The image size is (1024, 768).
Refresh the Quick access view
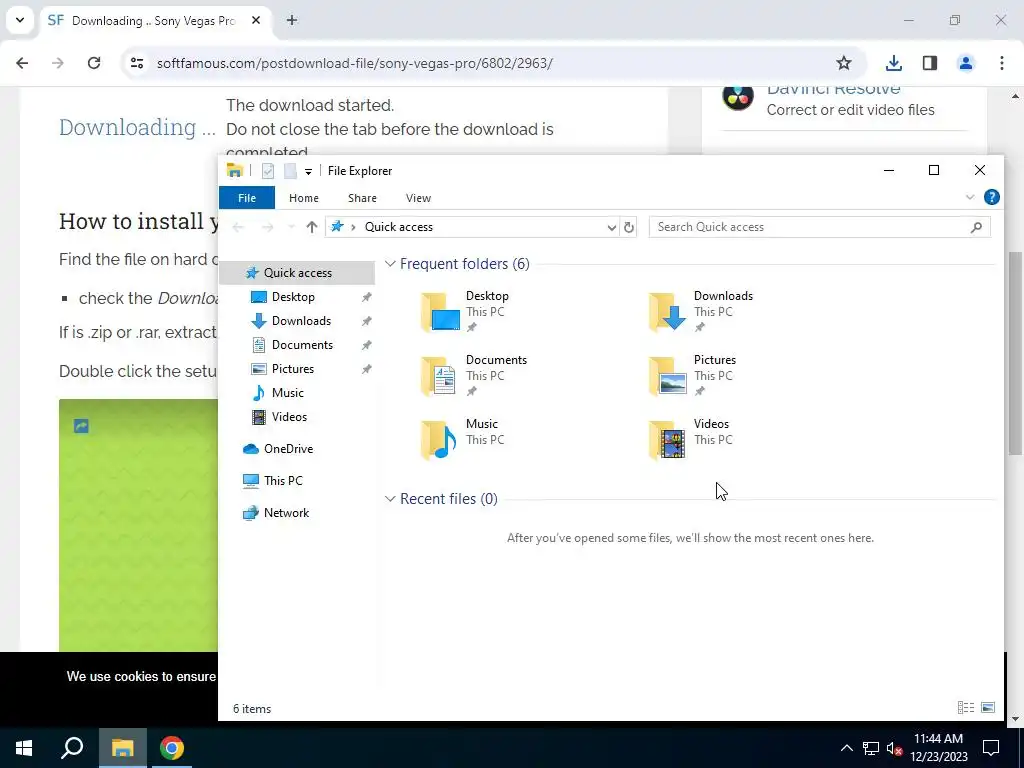pyautogui.click(x=629, y=227)
